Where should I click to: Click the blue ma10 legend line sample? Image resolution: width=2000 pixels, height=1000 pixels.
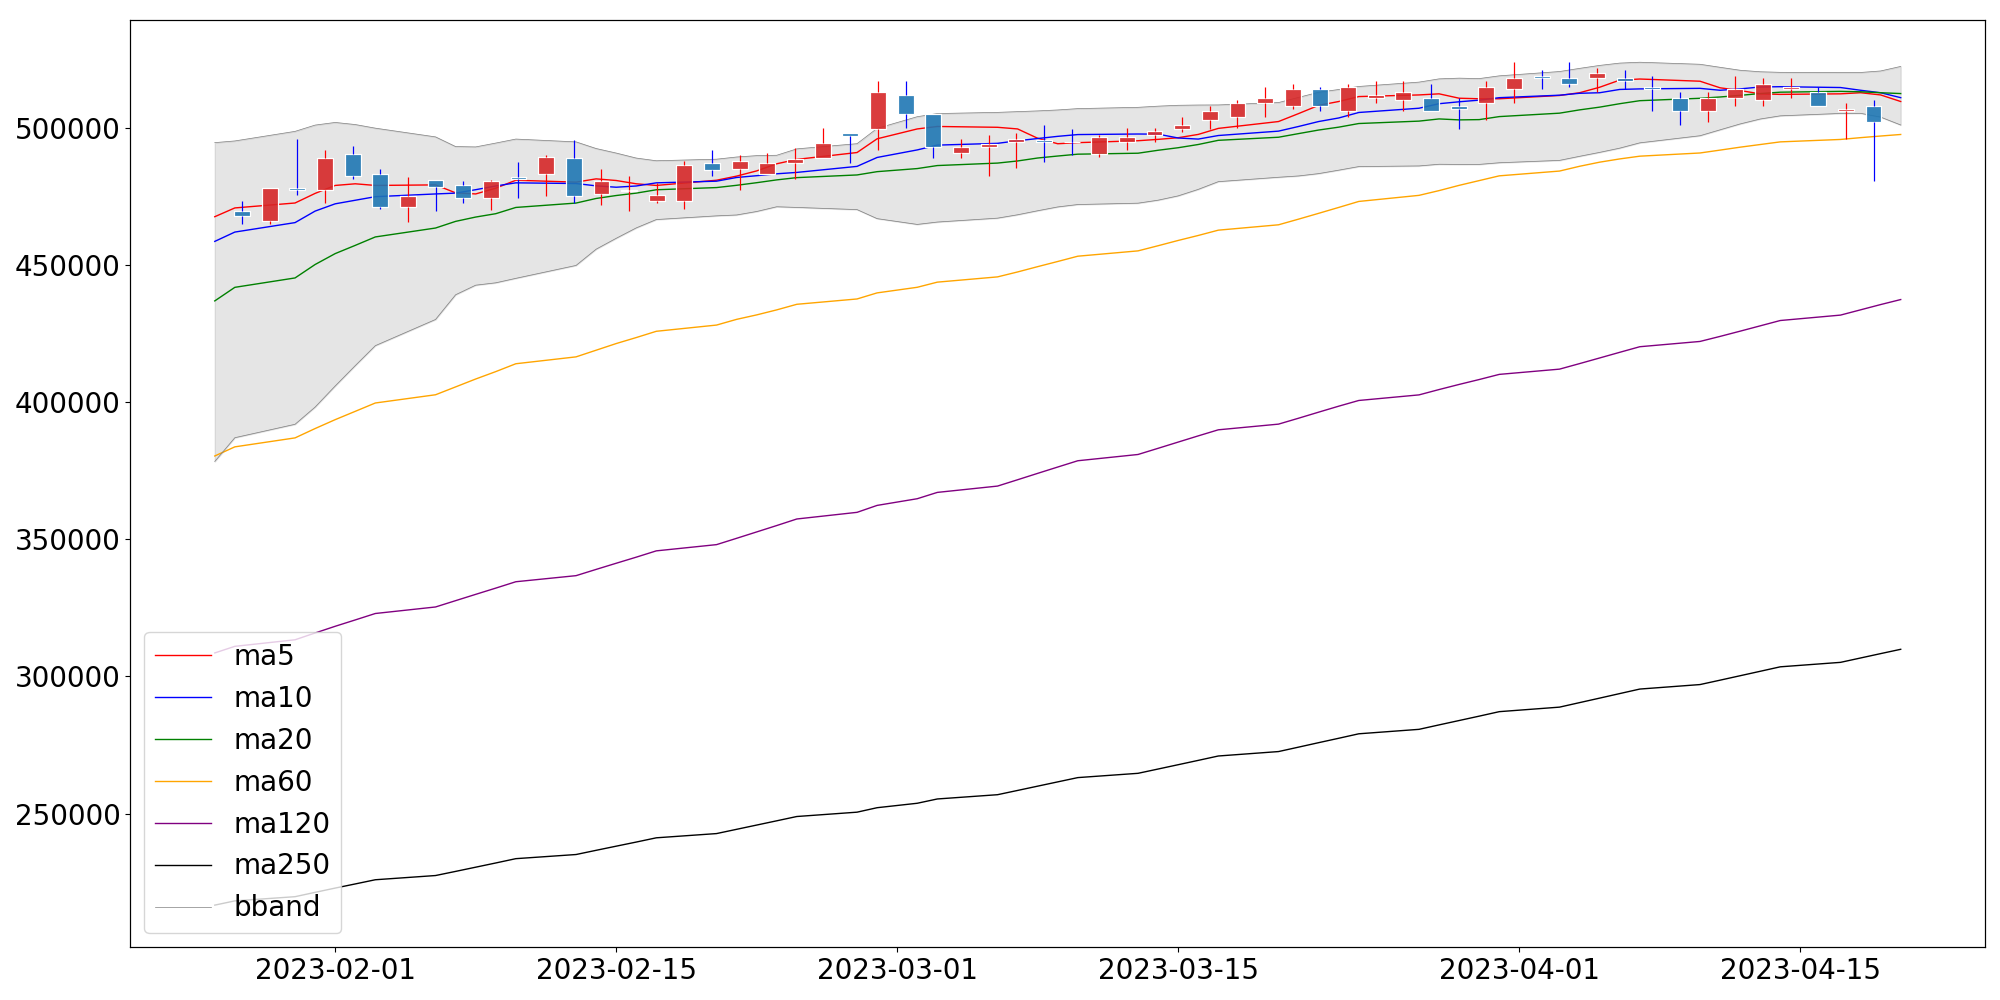[184, 698]
